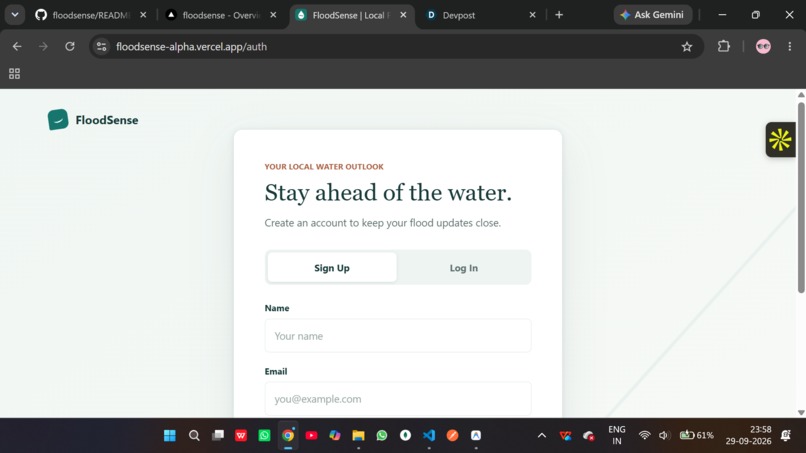Open the Wi-Fi network tray icon
Screen dimensions: 806x453
[644, 436]
